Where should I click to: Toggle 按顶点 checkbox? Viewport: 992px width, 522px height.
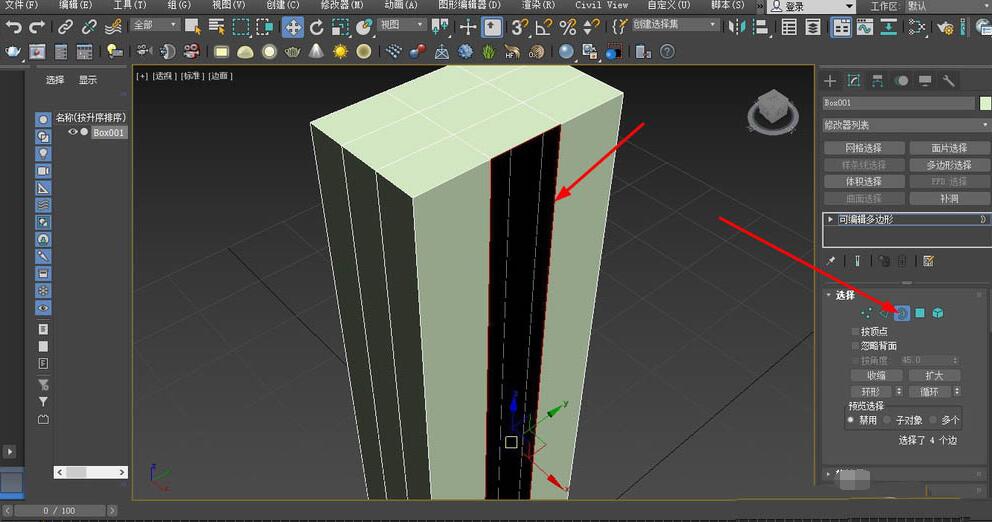855,332
